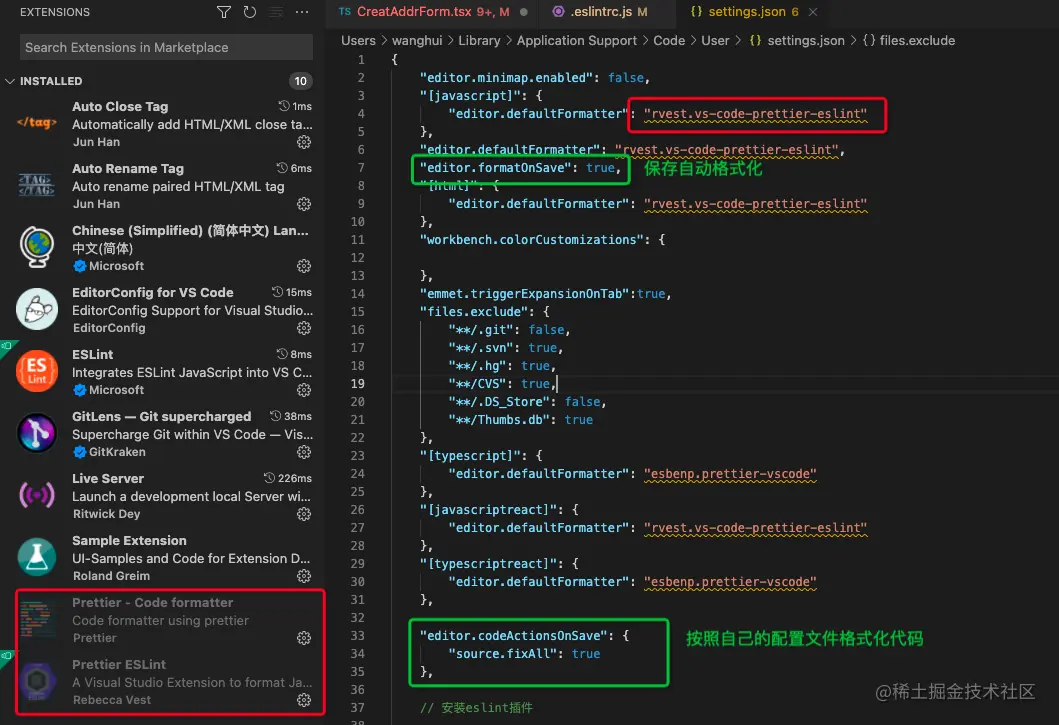The height and width of the screenshot is (725, 1059).
Task: Click "workbench.colorCustomizations" key text
Action: (532, 240)
